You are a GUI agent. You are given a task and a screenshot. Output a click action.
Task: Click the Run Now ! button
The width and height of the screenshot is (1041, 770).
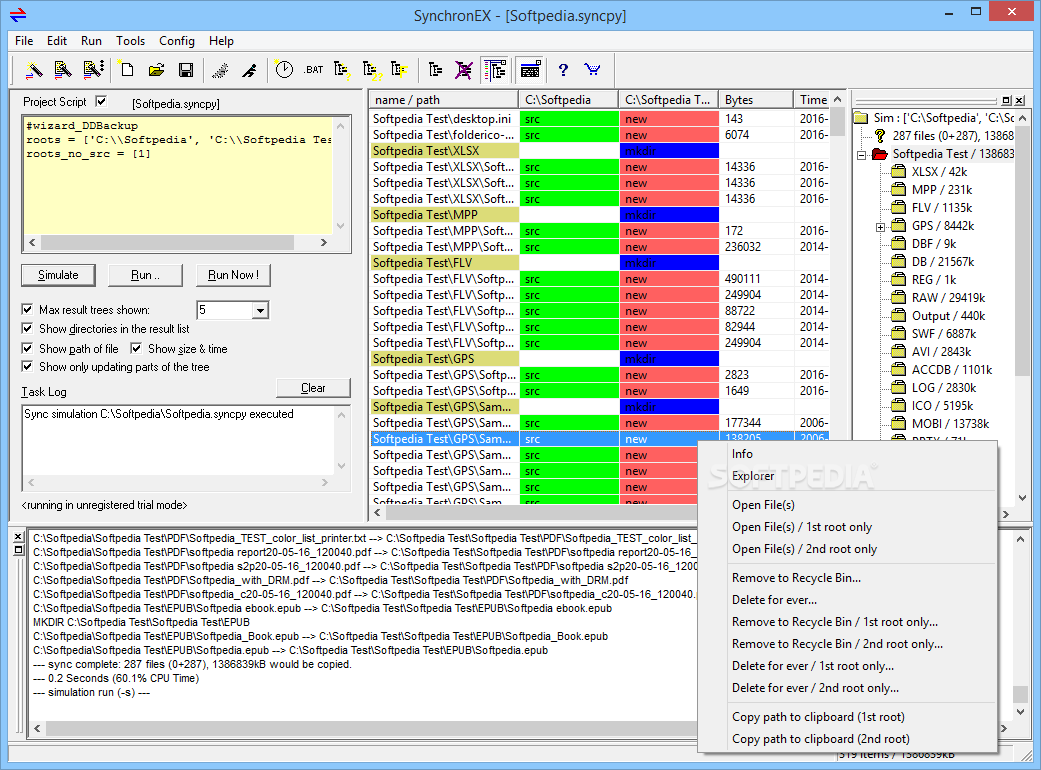click(233, 275)
